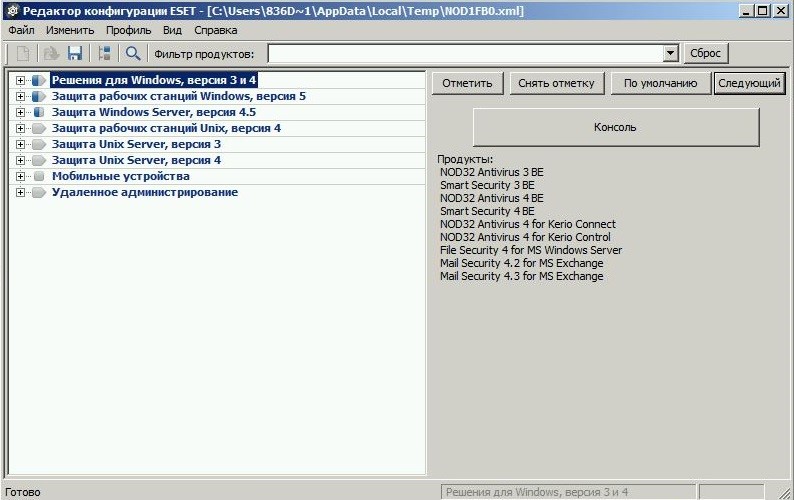The width and height of the screenshot is (794, 500).
Task: Open the Фильтр продуктов dropdown arrow
Action: click(x=670, y=53)
